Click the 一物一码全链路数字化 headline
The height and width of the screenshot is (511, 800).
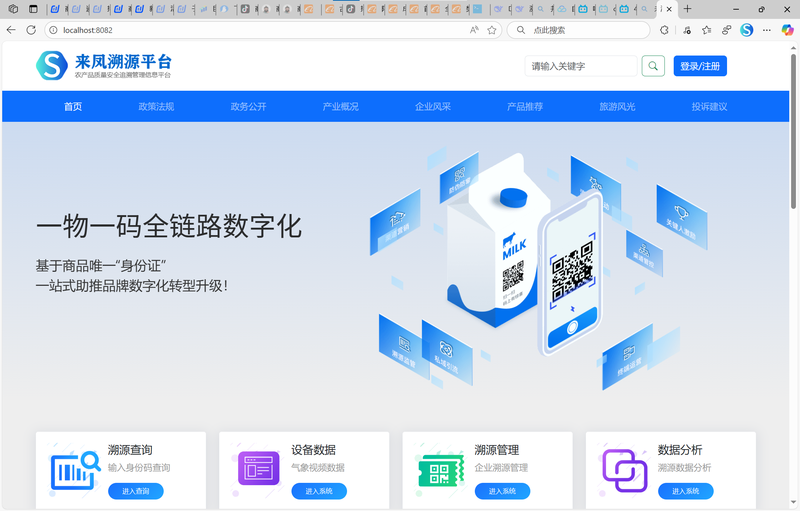click(x=169, y=226)
